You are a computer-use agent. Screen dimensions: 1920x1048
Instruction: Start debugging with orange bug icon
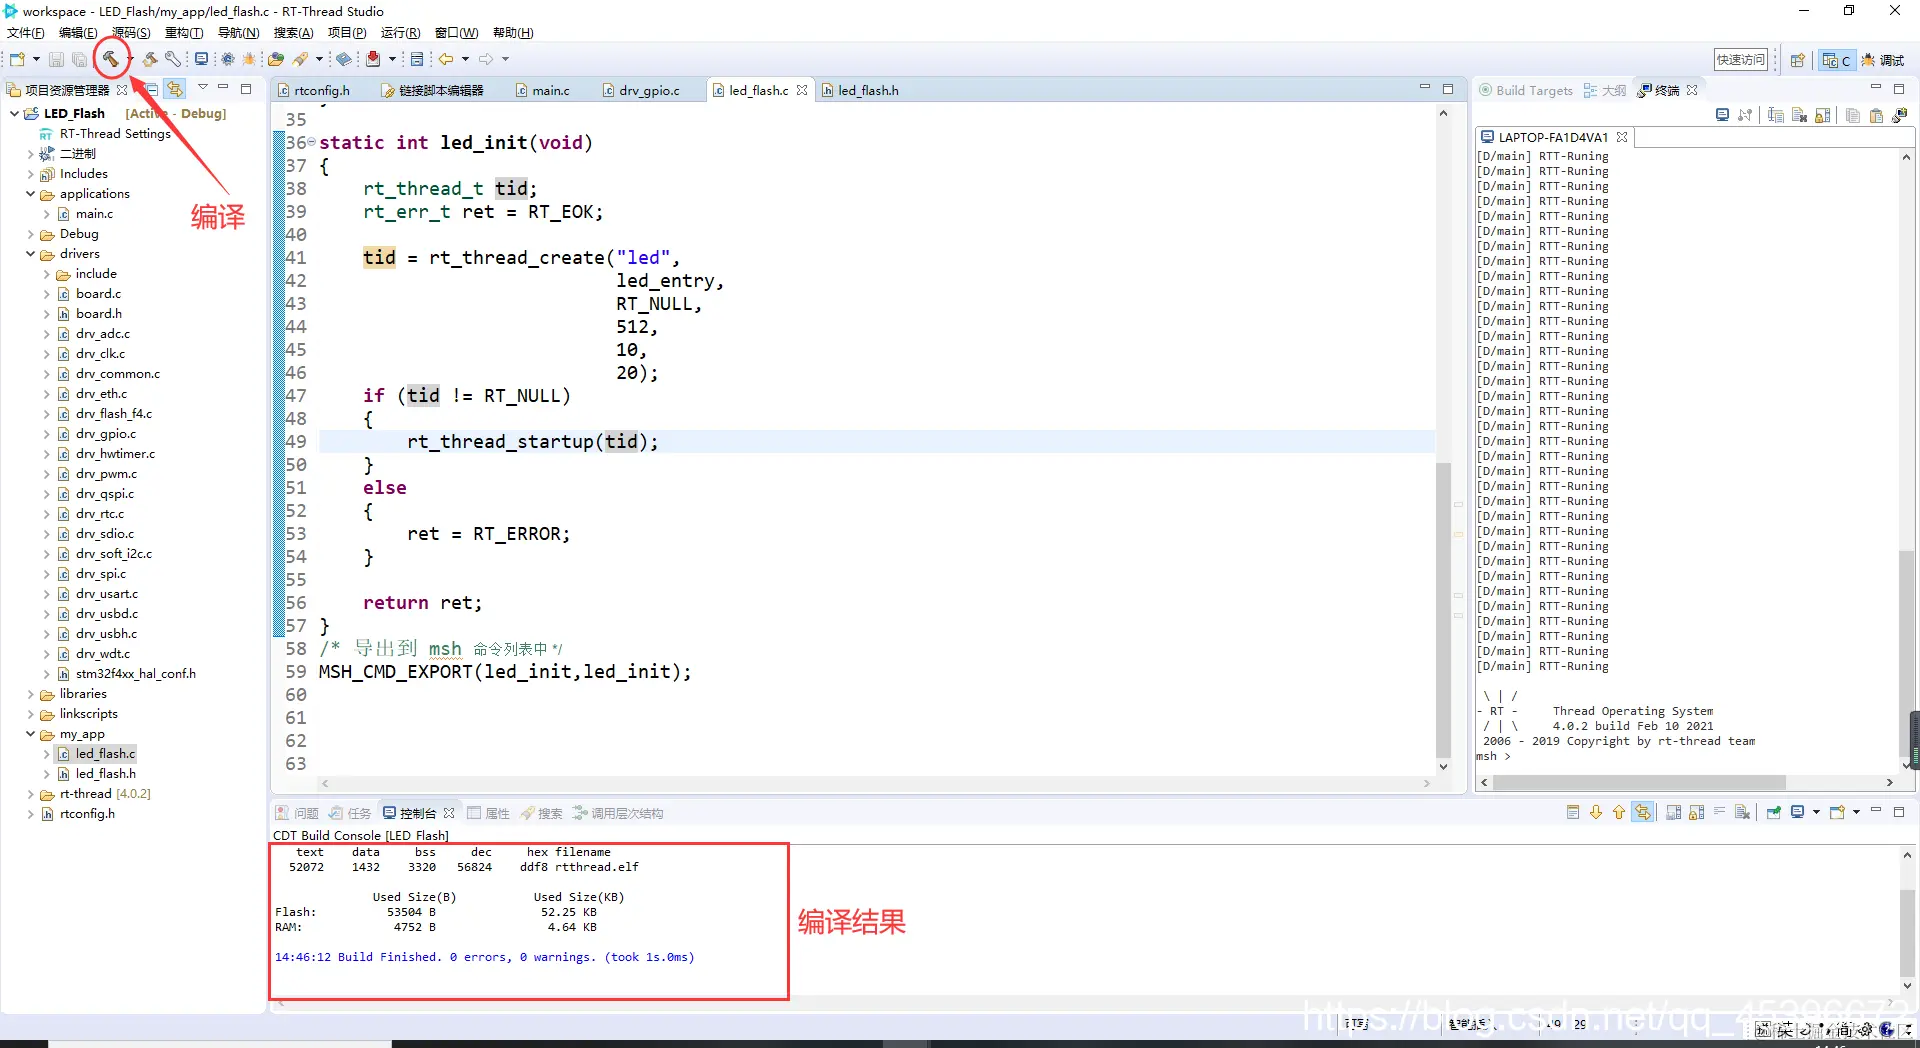click(x=249, y=59)
